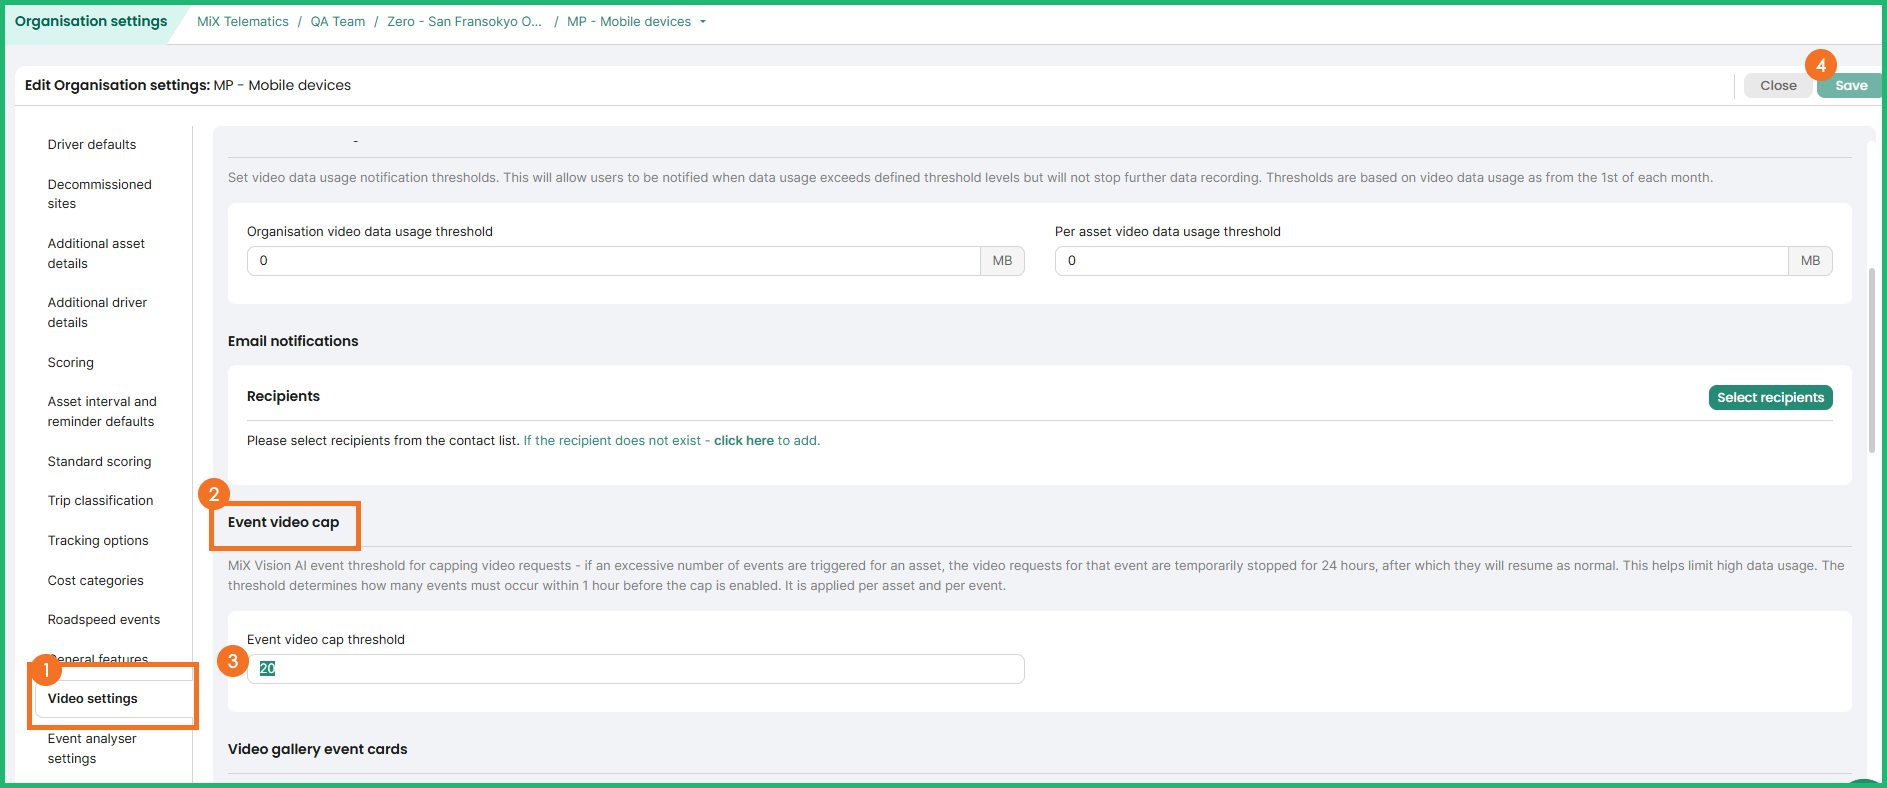Open MiX Telematics breadcrumb

(x=242, y=22)
